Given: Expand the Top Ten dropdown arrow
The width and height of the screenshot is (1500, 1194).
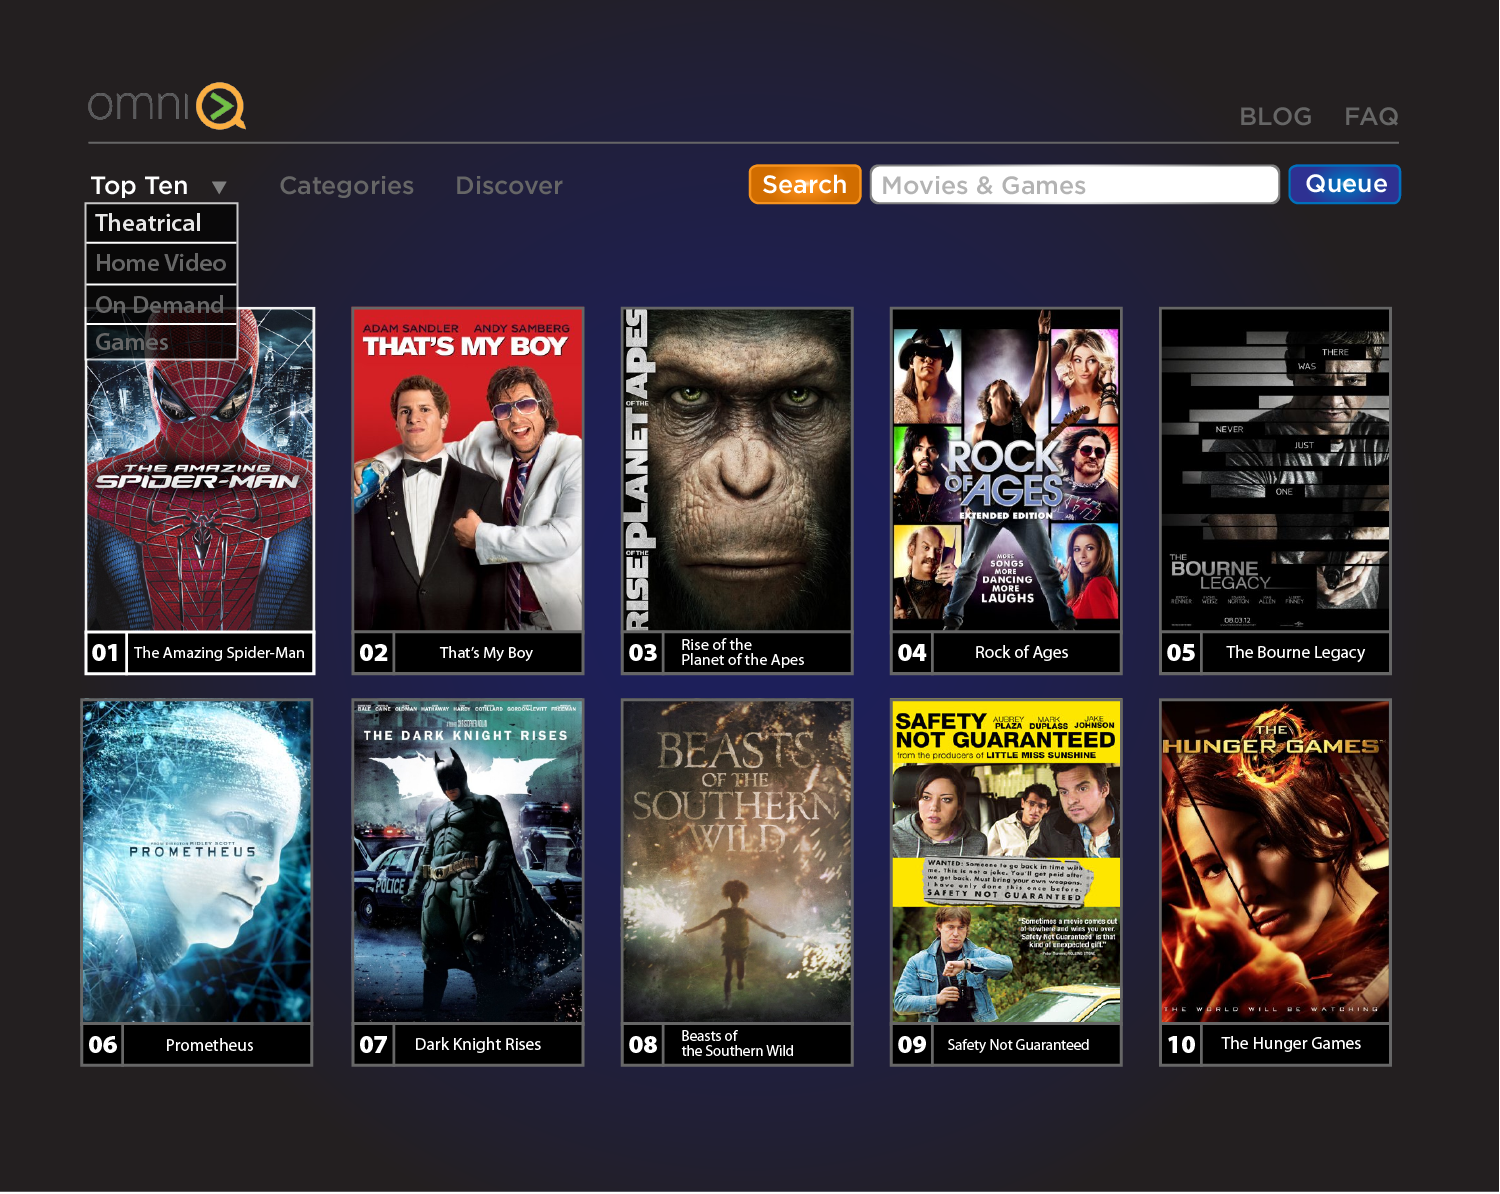Looking at the screenshot, I should pos(219,187).
